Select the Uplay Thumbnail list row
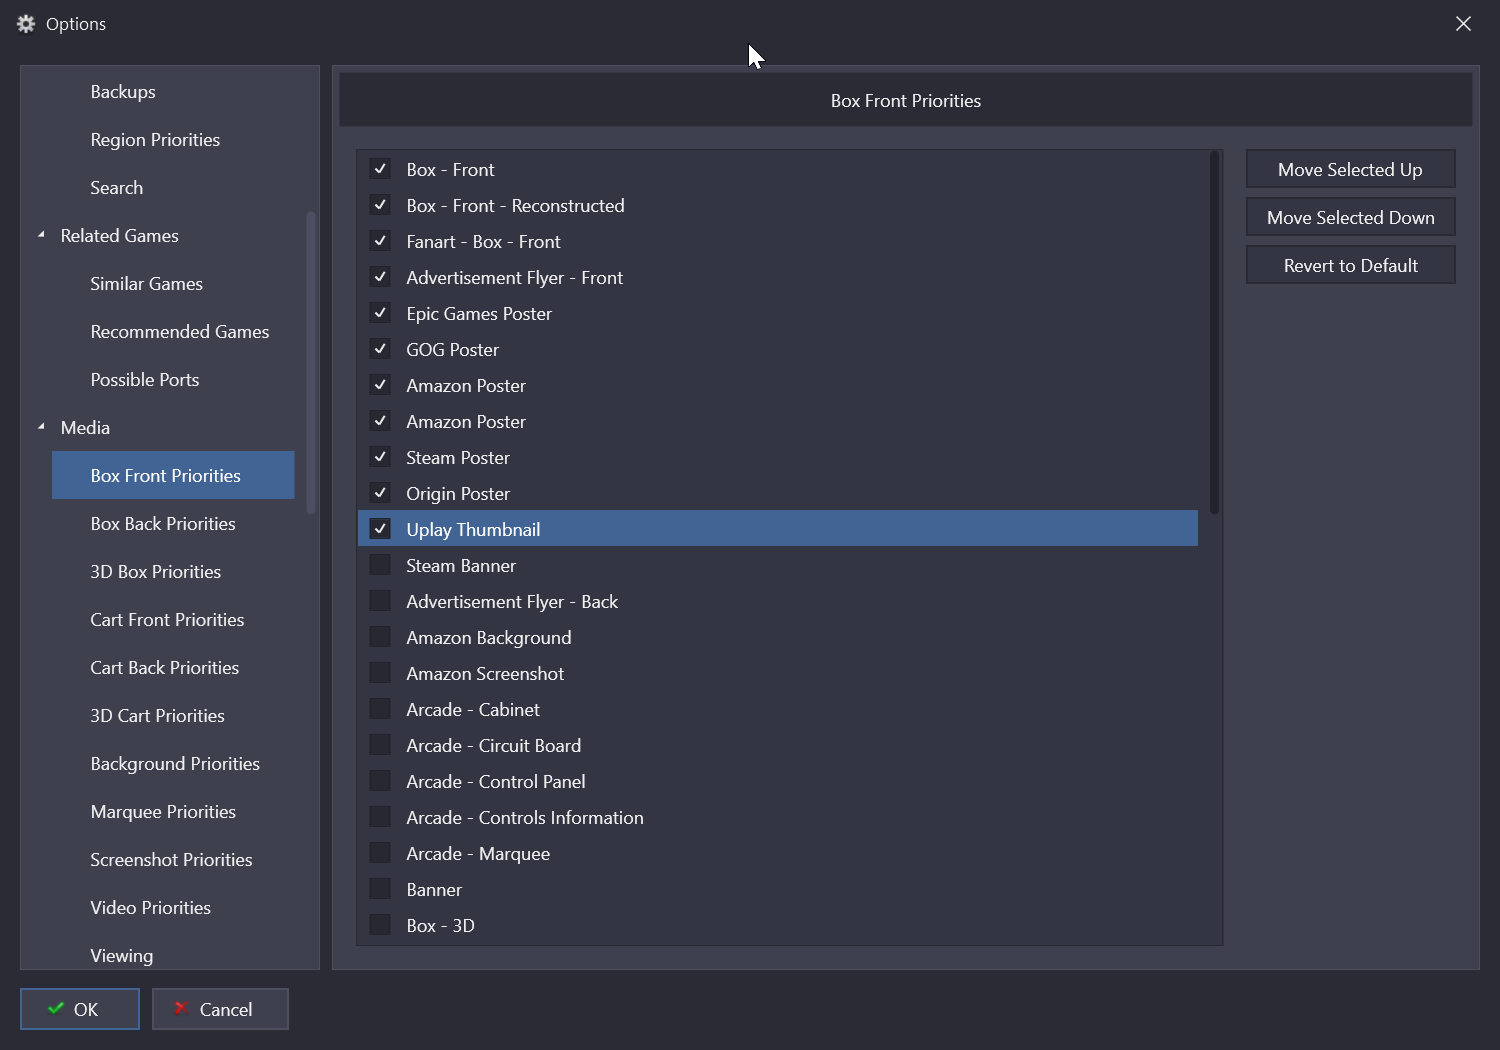Screen dimensions: 1500x1050 click(778, 529)
